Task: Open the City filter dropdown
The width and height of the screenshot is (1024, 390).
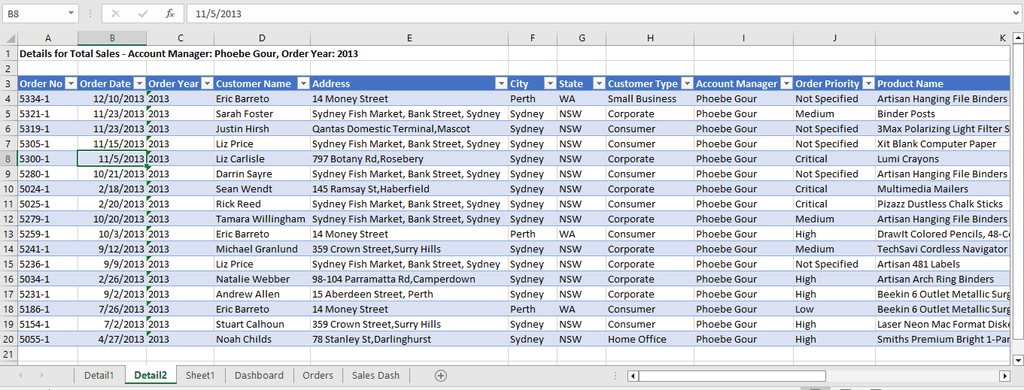Action: pyautogui.click(x=550, y=84)
